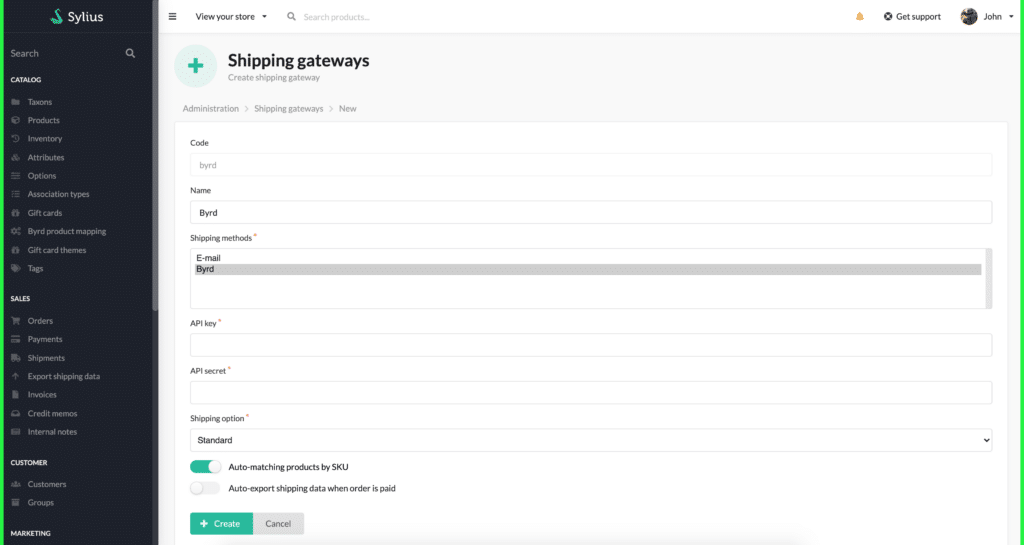Open Groups in the sidebar
1024x545 pixels.
40,503
